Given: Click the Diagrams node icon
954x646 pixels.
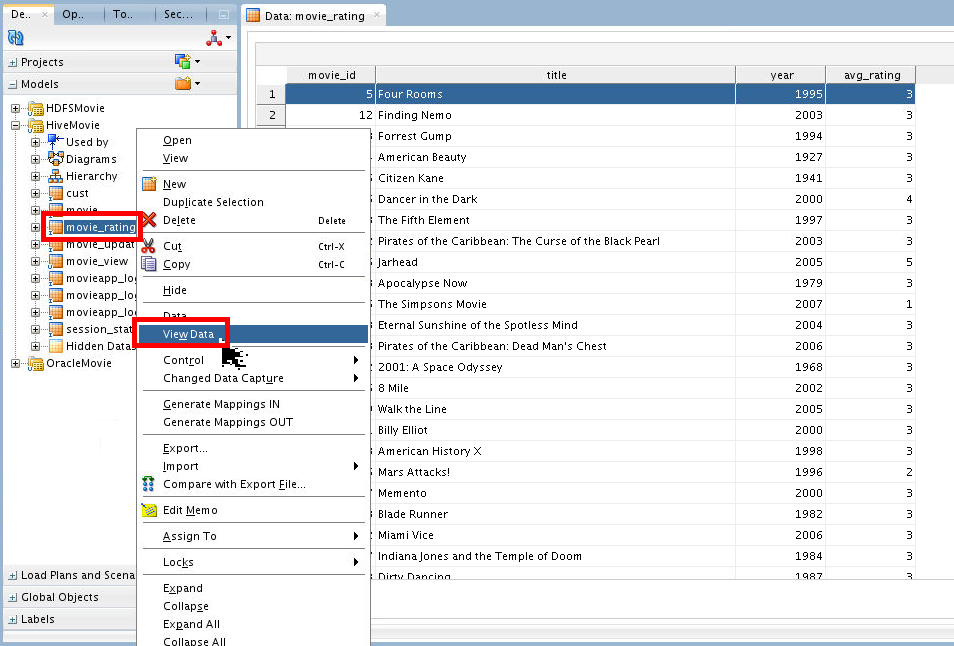Looking at the screenshot, I should tap(56, 159).
